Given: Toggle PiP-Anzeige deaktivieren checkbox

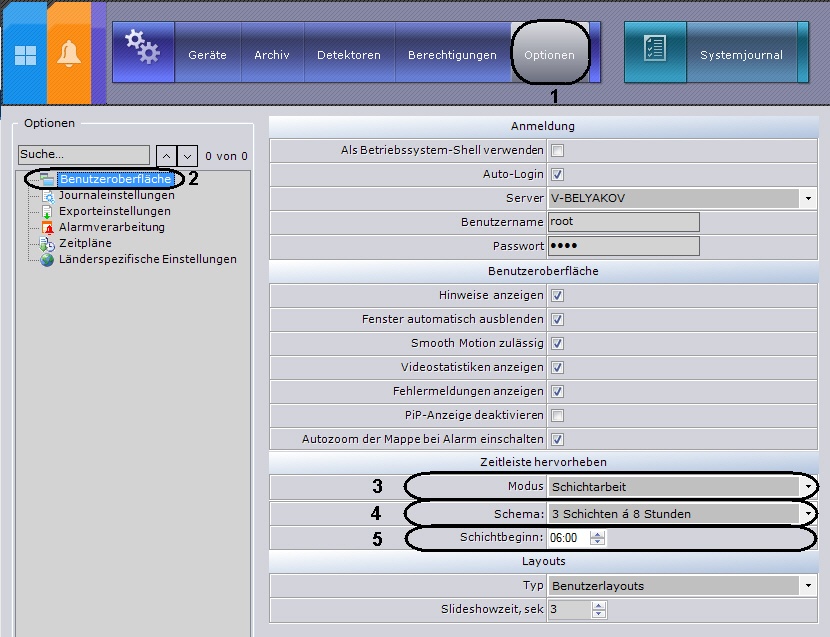Looking at the screenshot, I should (557, 415).
